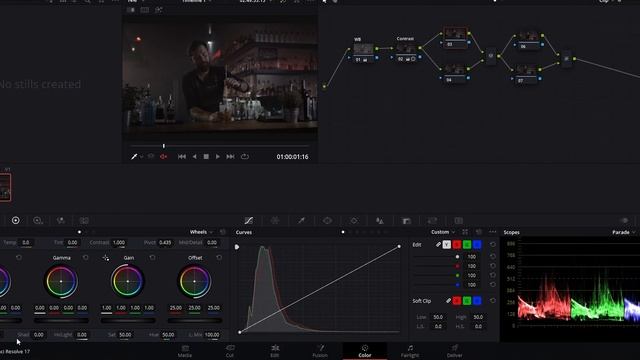This screenshot has width=640, height=360.
Task: Reset all color wheels next to Wheels dropdown
Action: coord(223,232)
